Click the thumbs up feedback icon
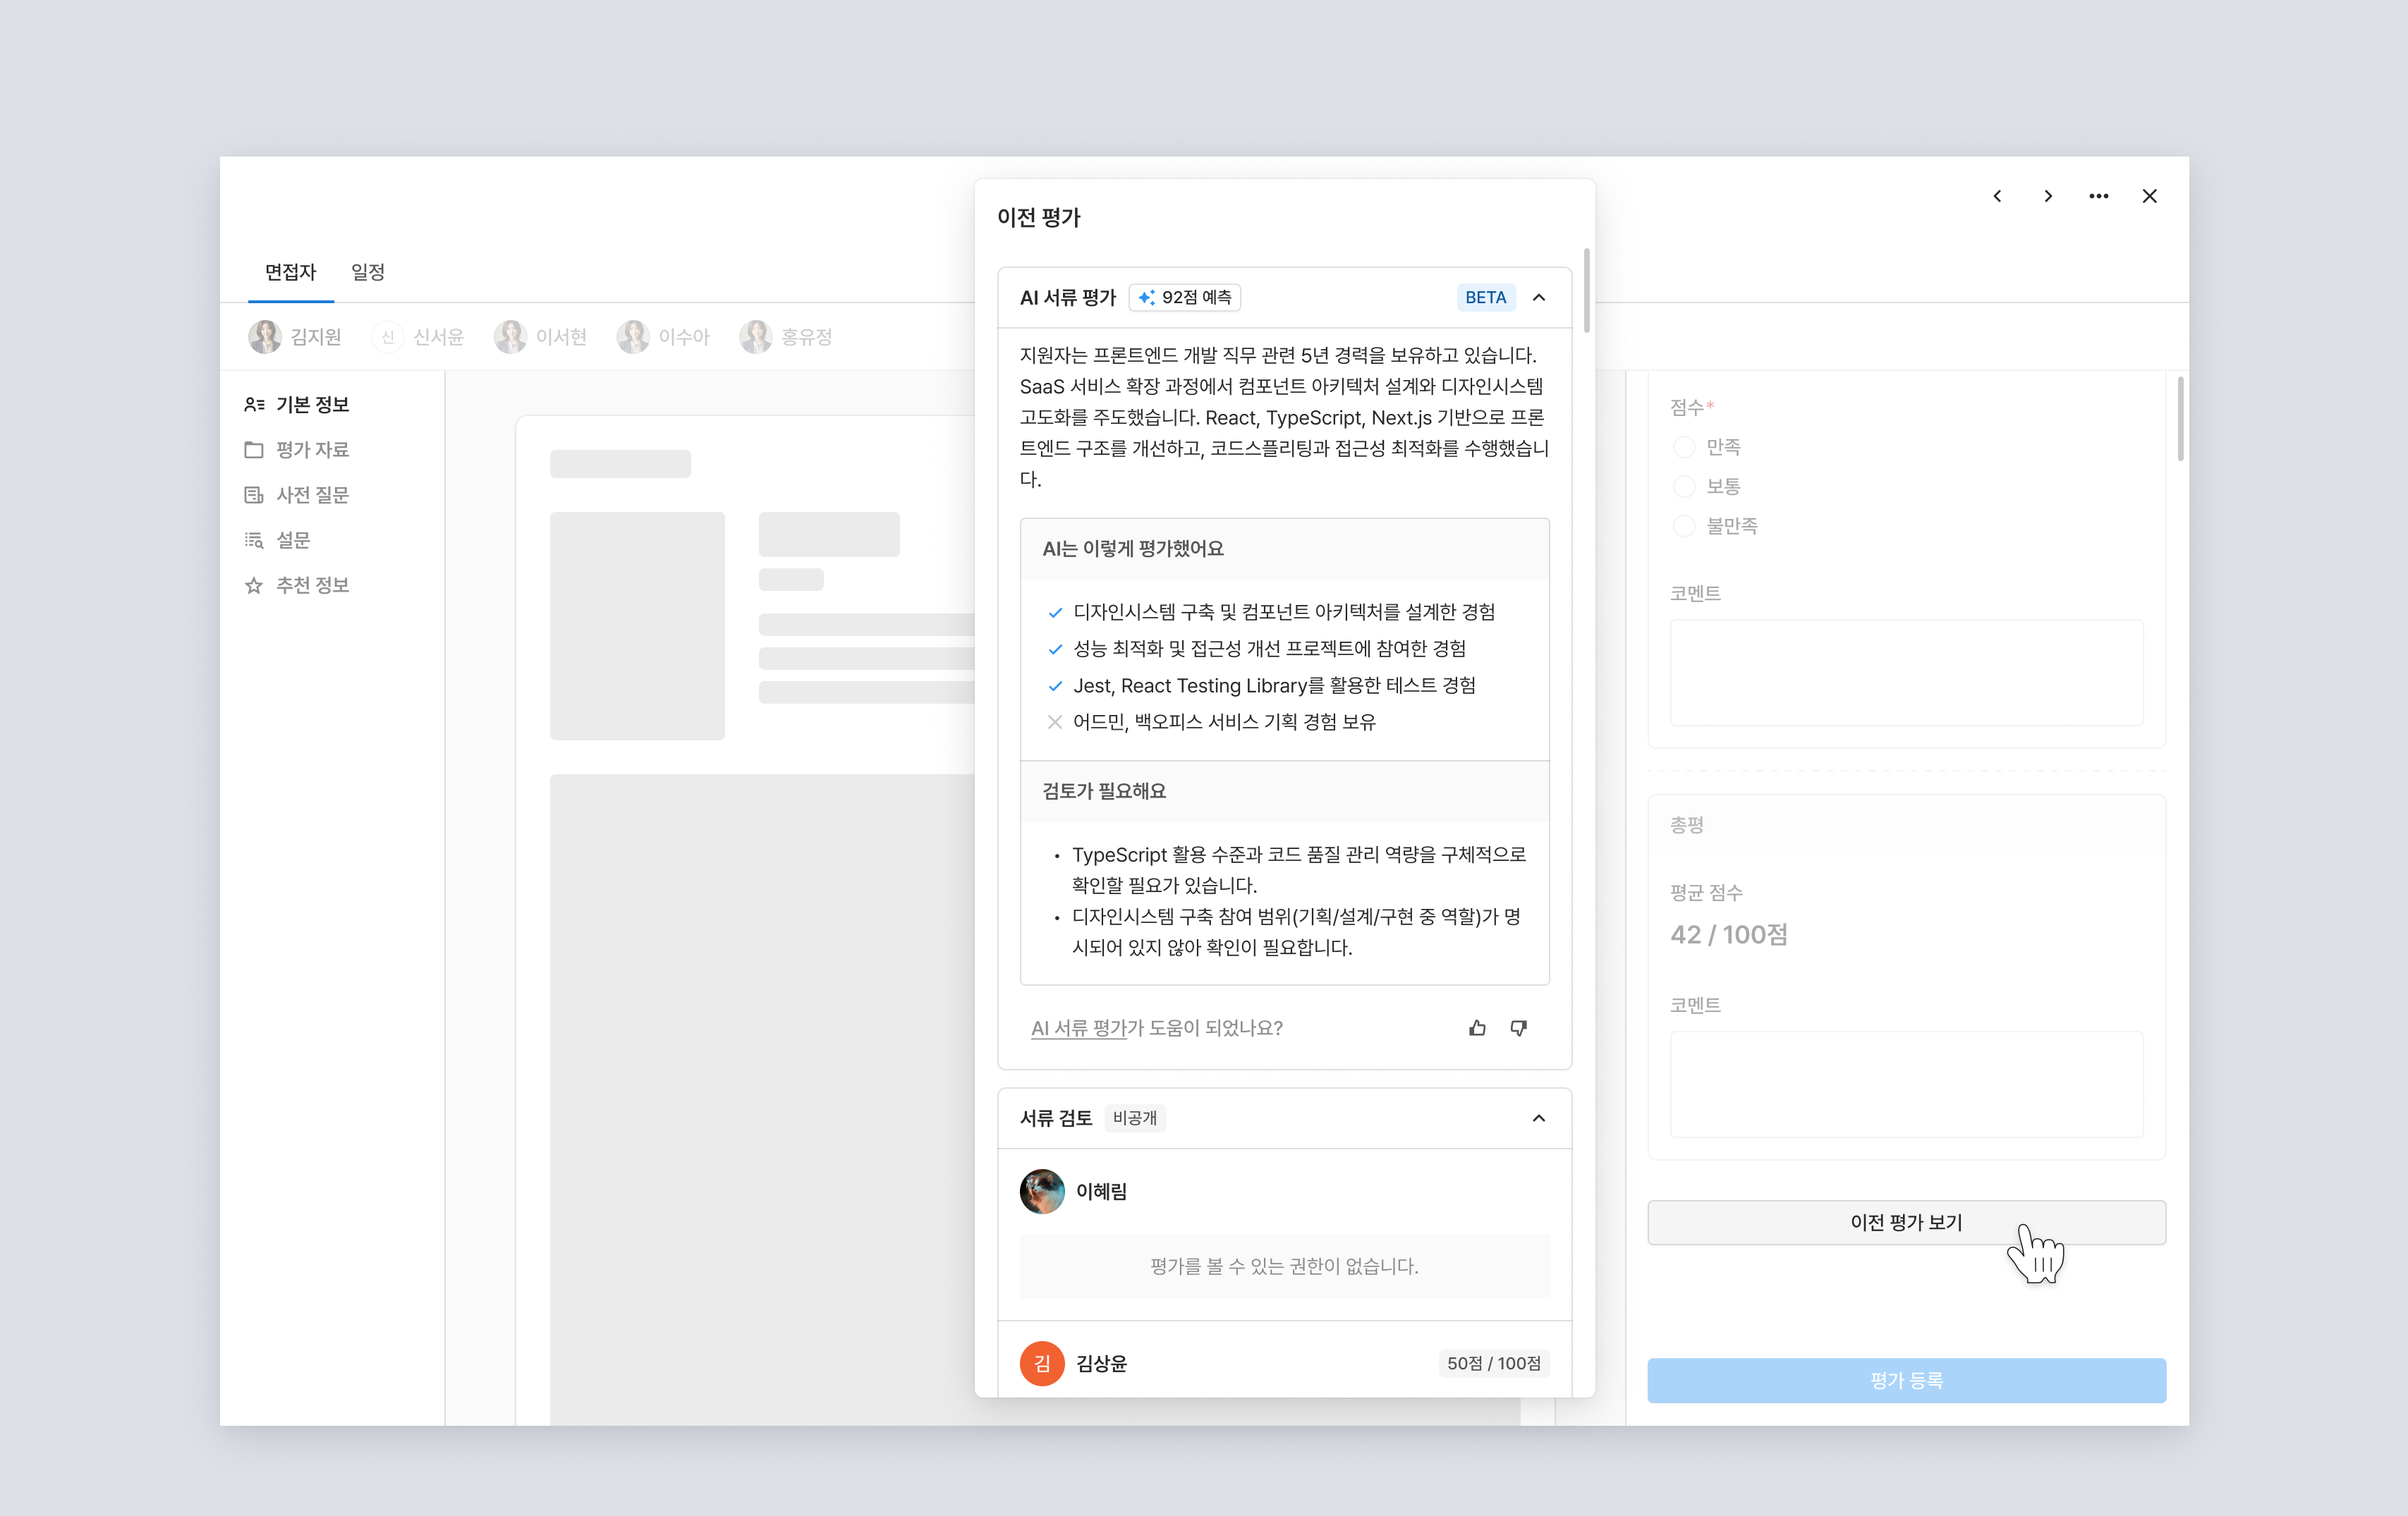The width and height of the screenshot is (2408, 1516). [1477, 1028]
